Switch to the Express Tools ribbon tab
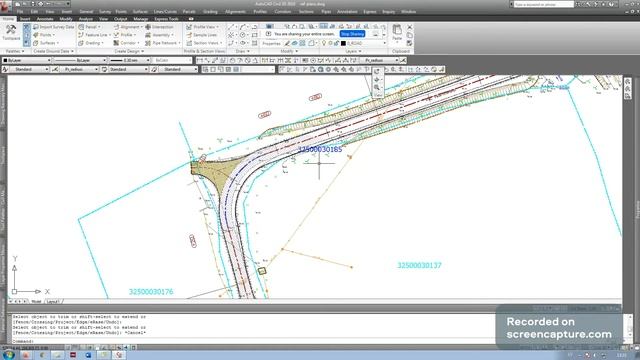 166,19
